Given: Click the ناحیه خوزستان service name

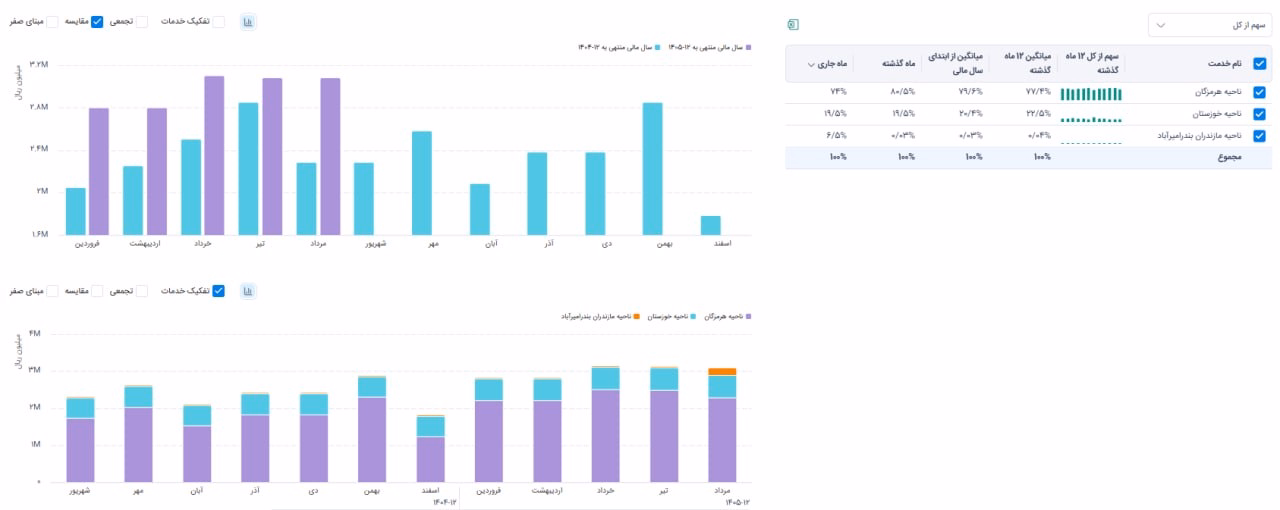Looking at the screenshot, I should (x=1217, y=114).
